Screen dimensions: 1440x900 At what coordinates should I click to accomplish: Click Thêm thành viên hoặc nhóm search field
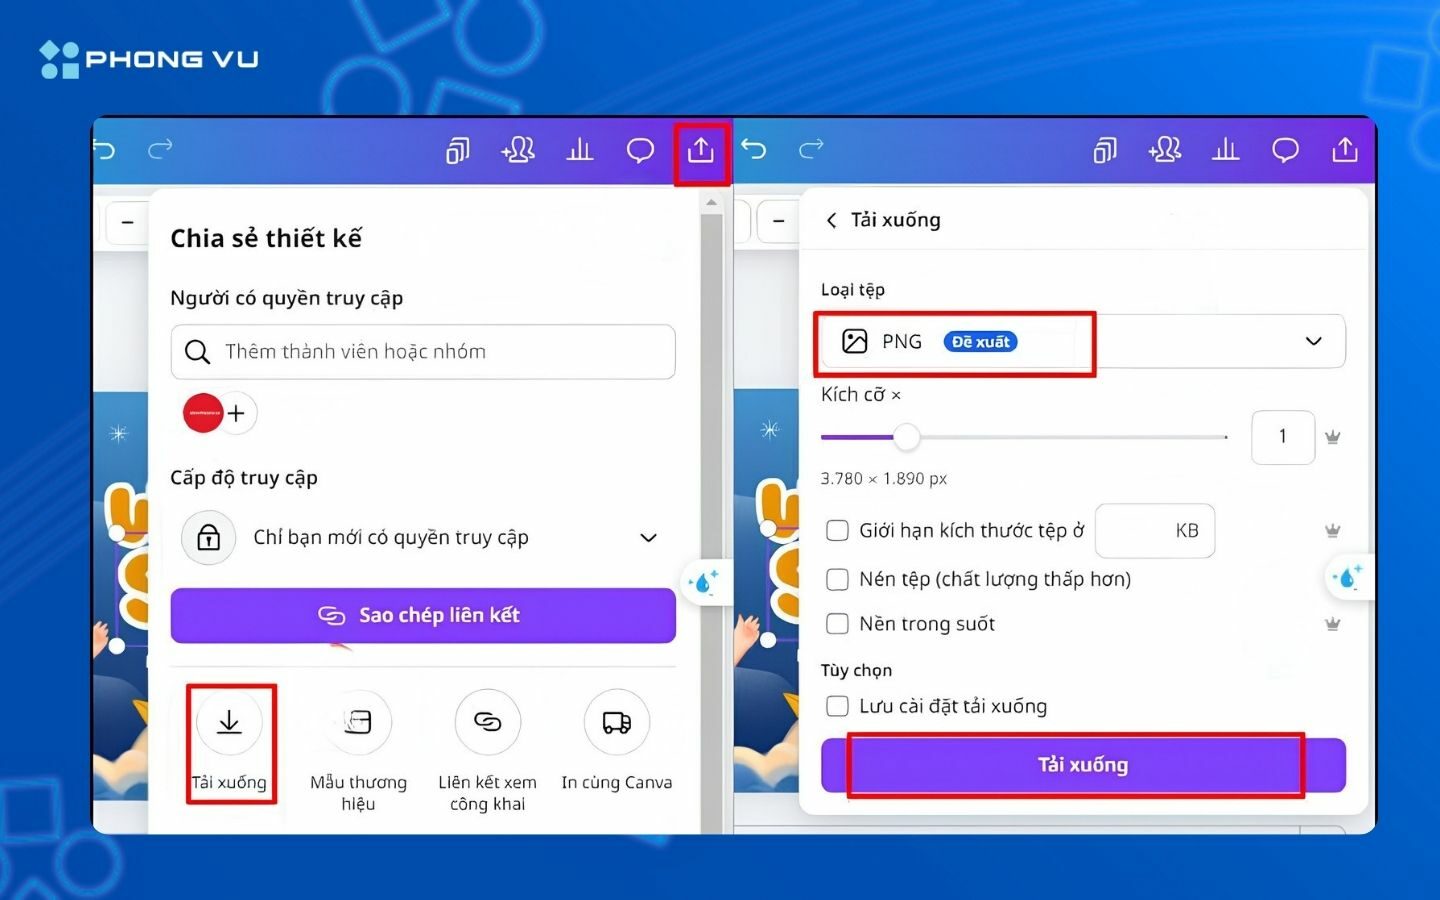423,352
